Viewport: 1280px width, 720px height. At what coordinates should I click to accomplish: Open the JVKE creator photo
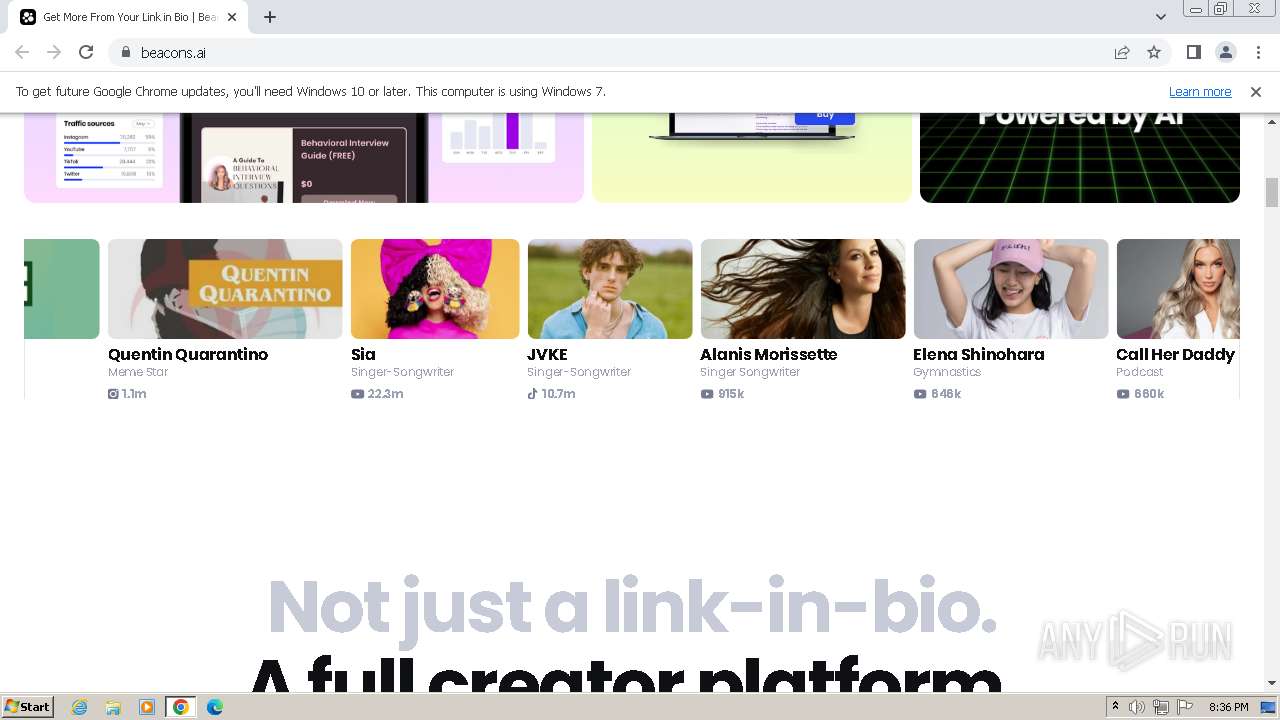pos(610,289)
